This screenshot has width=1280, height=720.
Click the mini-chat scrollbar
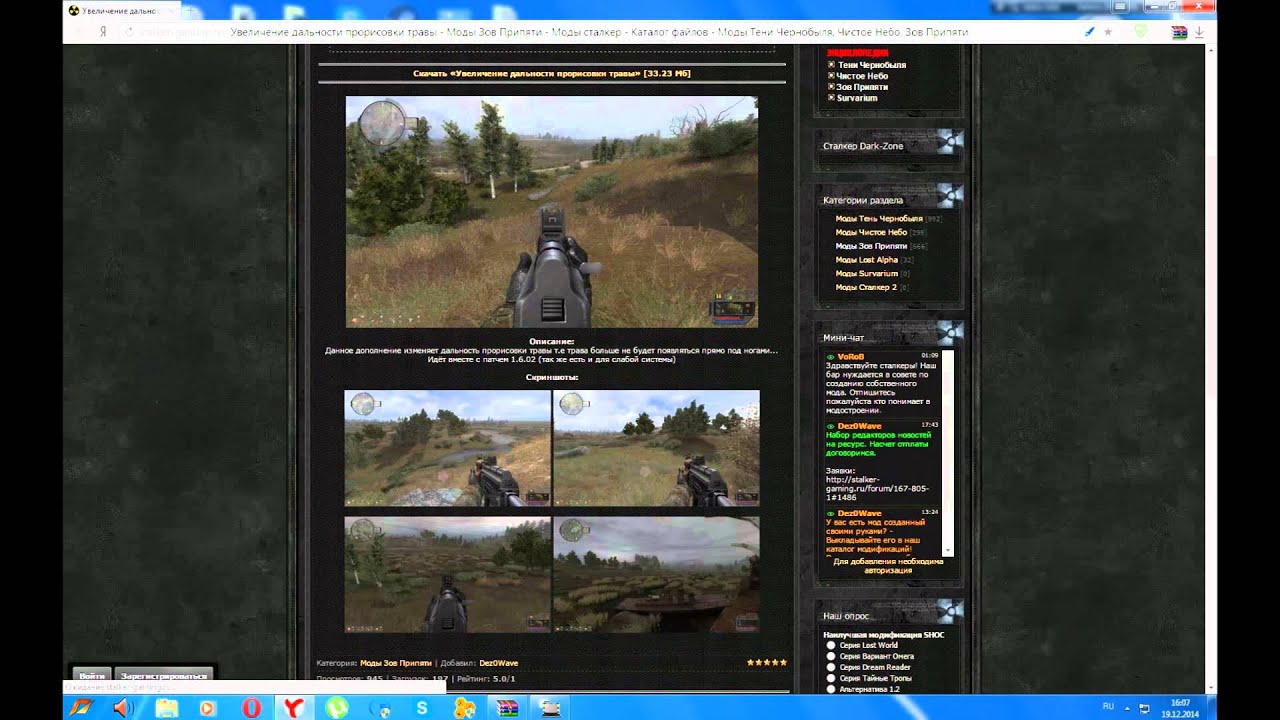[948, 453]
